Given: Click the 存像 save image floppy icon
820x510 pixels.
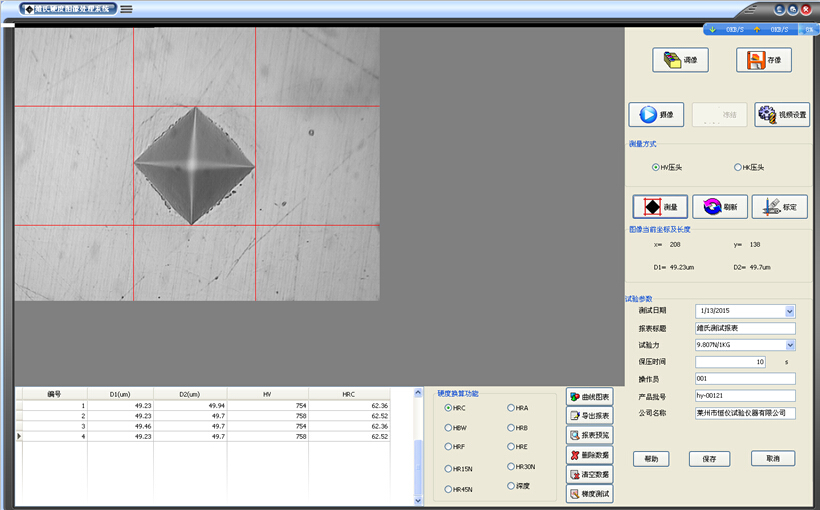Looking at the screenshot, I should click(763, 60).
